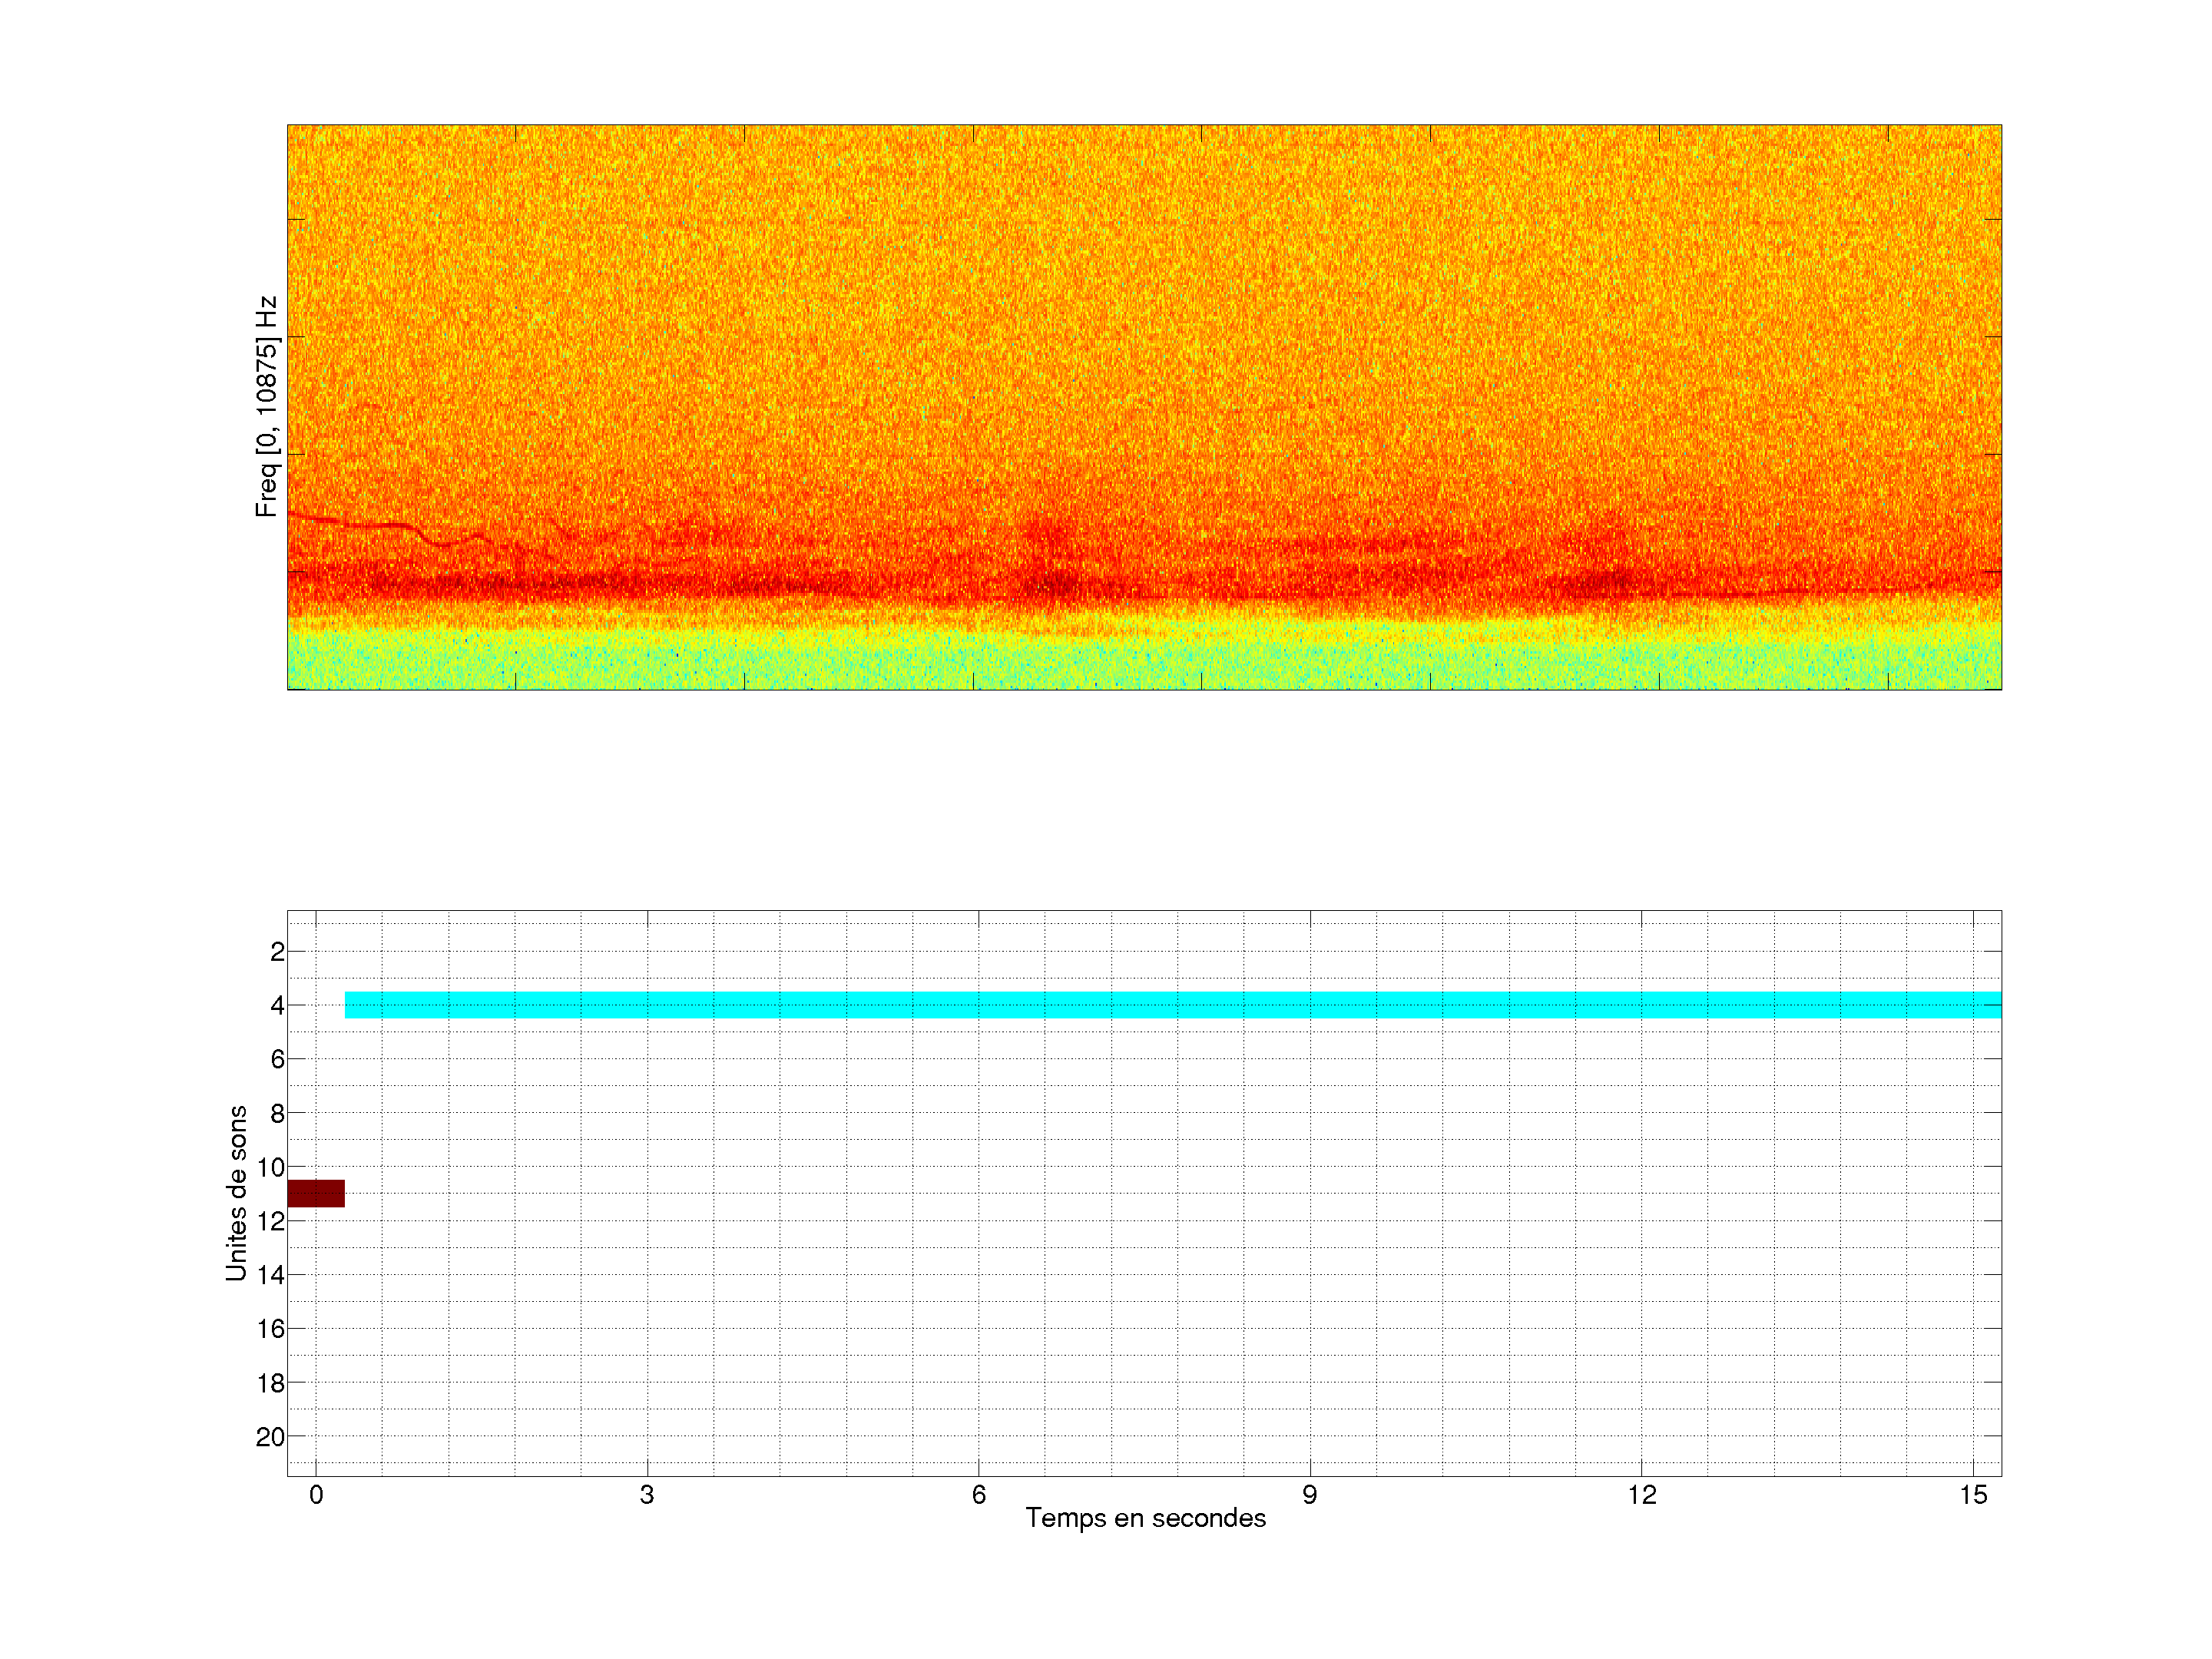Click y-axis tick label 20

pos(270,1437)
